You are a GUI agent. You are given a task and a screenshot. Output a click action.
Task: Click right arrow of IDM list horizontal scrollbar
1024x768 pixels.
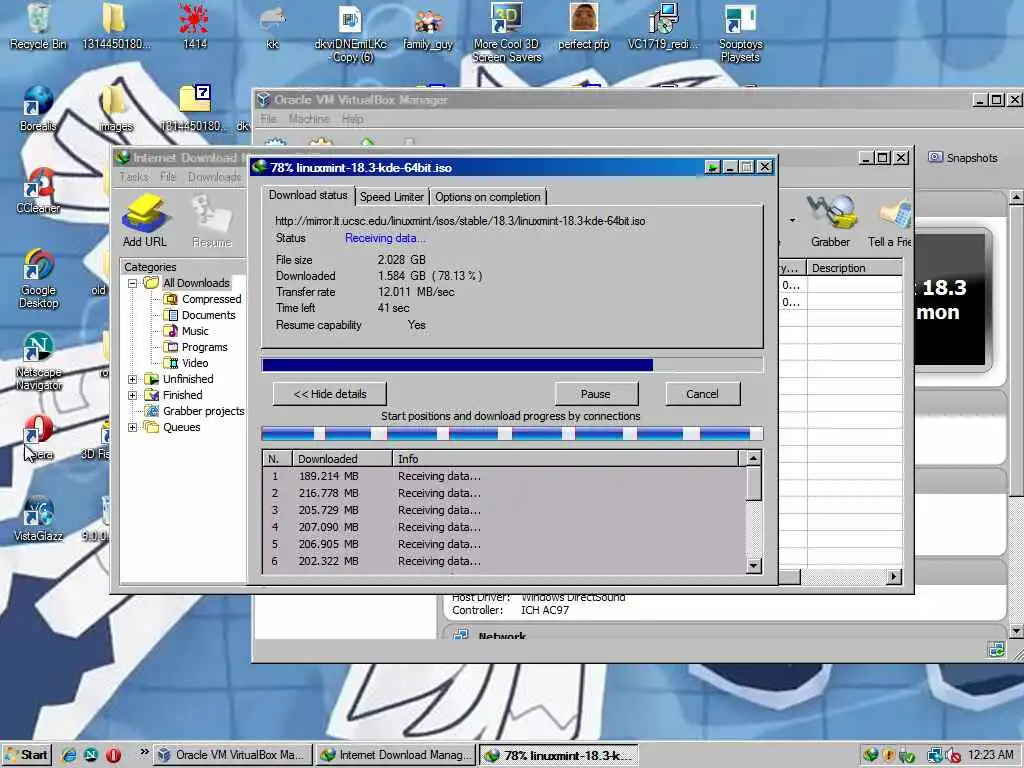coord(894,577)
